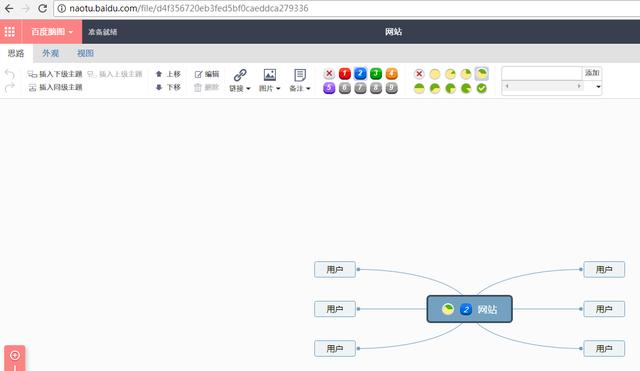Select the central 网站 node

coord(469,309)
